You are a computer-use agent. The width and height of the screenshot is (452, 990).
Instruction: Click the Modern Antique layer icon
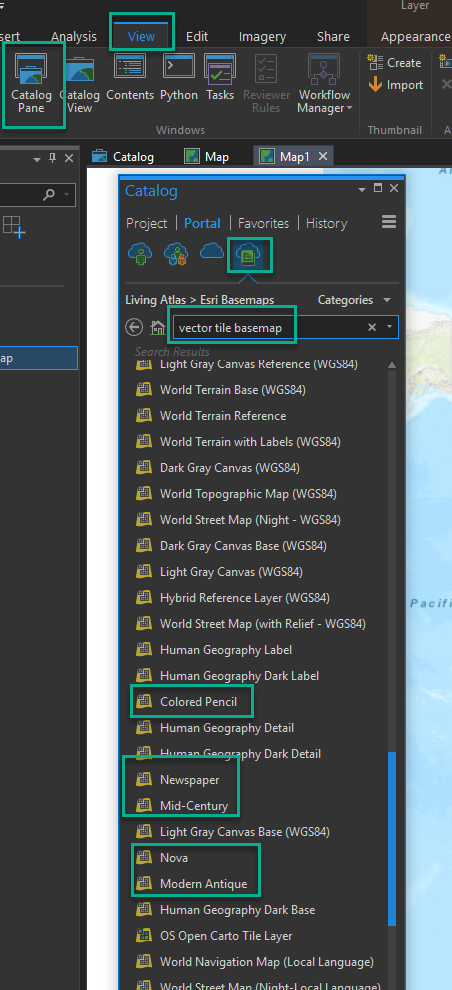pyautogui.click(x=145, y=883)
